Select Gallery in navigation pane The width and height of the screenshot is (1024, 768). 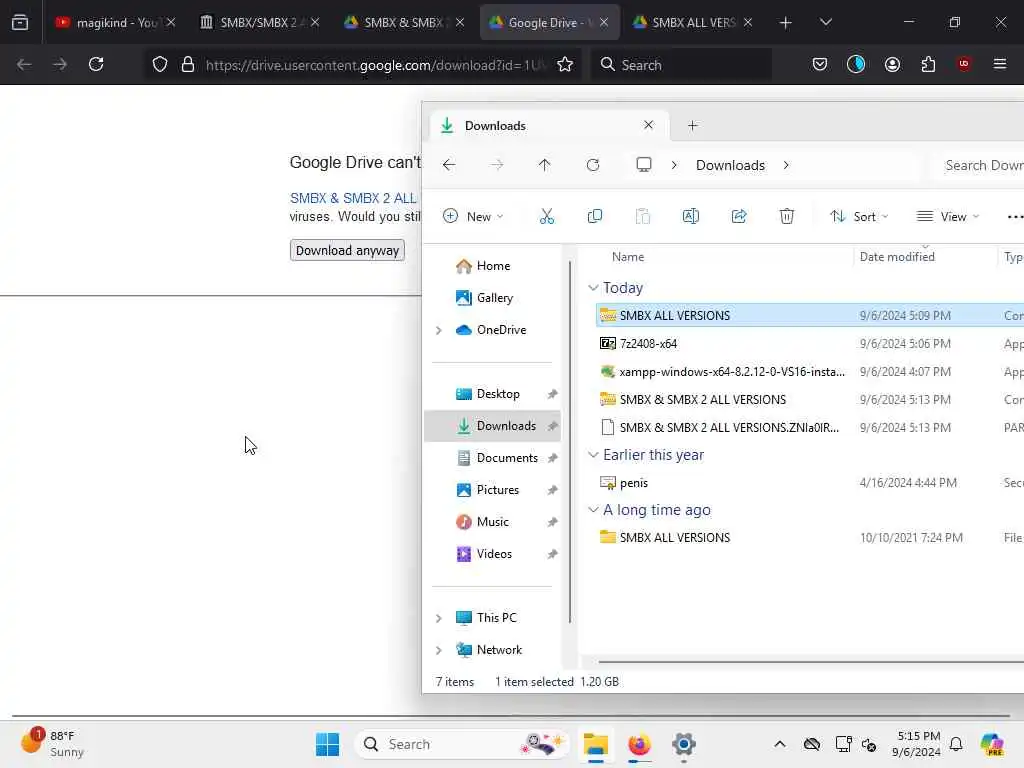(x=494, y=298)
